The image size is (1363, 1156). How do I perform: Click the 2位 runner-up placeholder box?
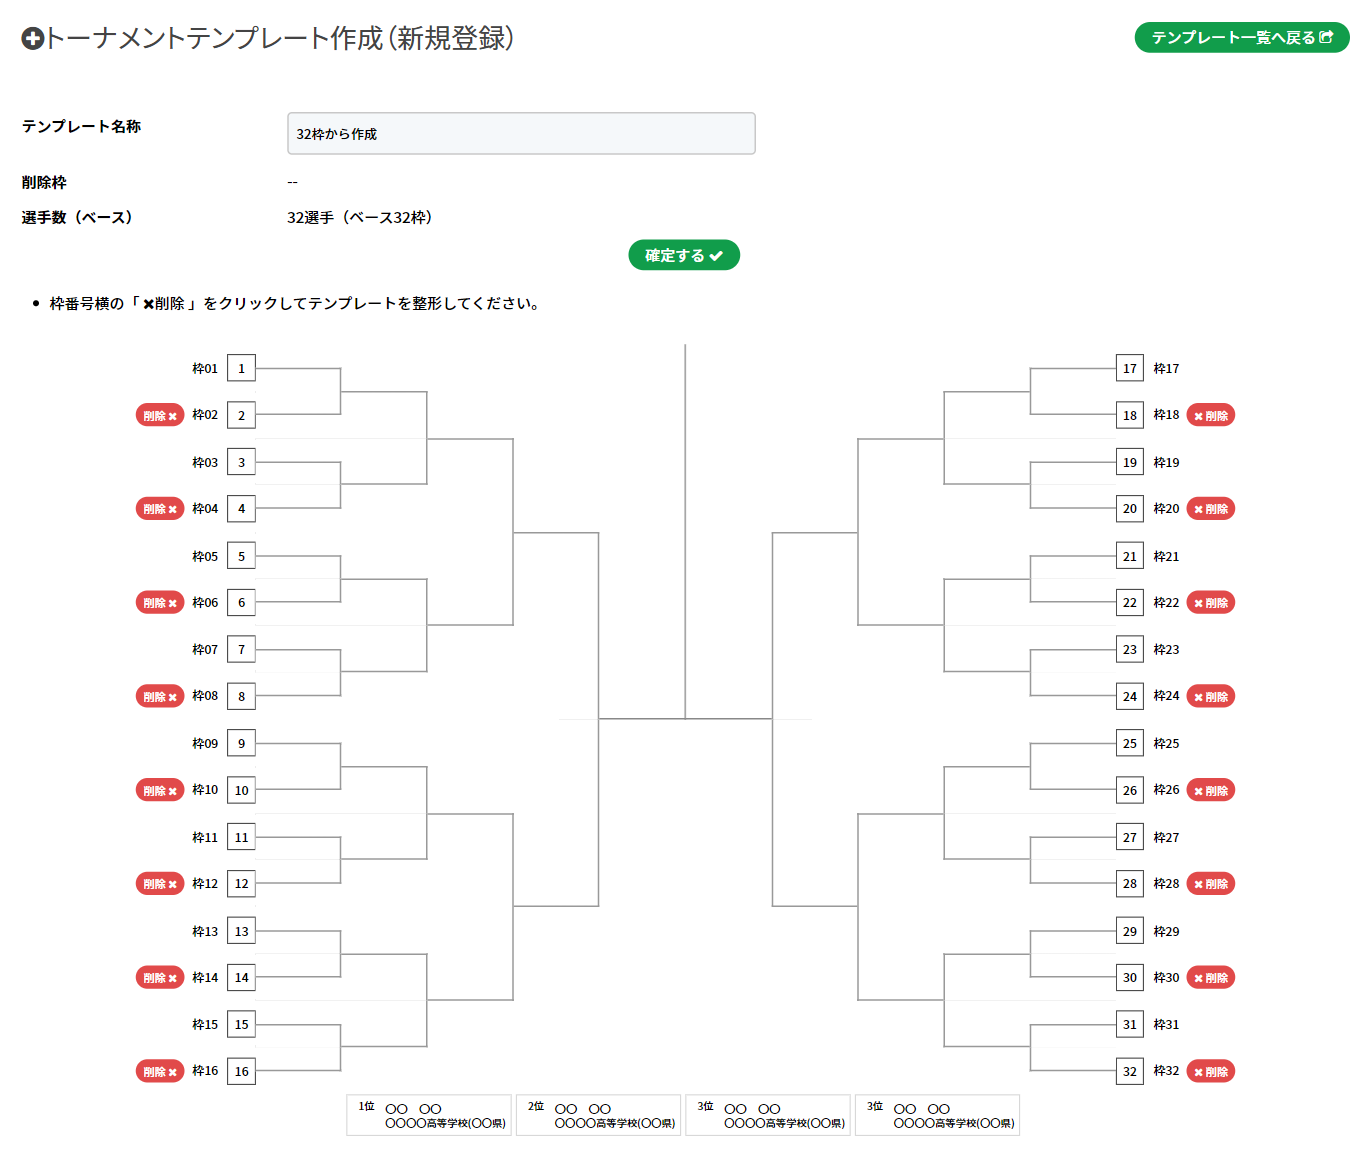(x=599, y=1115)
